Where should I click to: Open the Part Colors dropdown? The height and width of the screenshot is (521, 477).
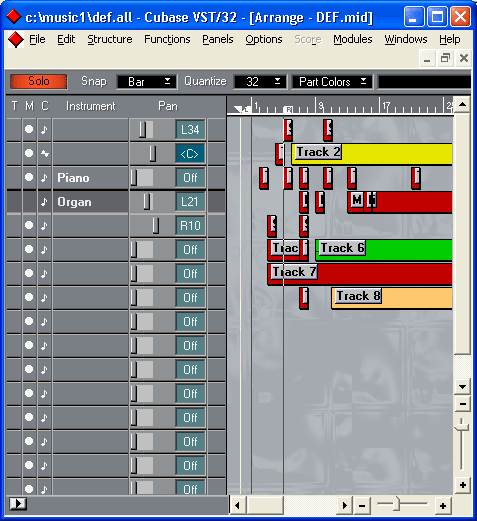332,82
